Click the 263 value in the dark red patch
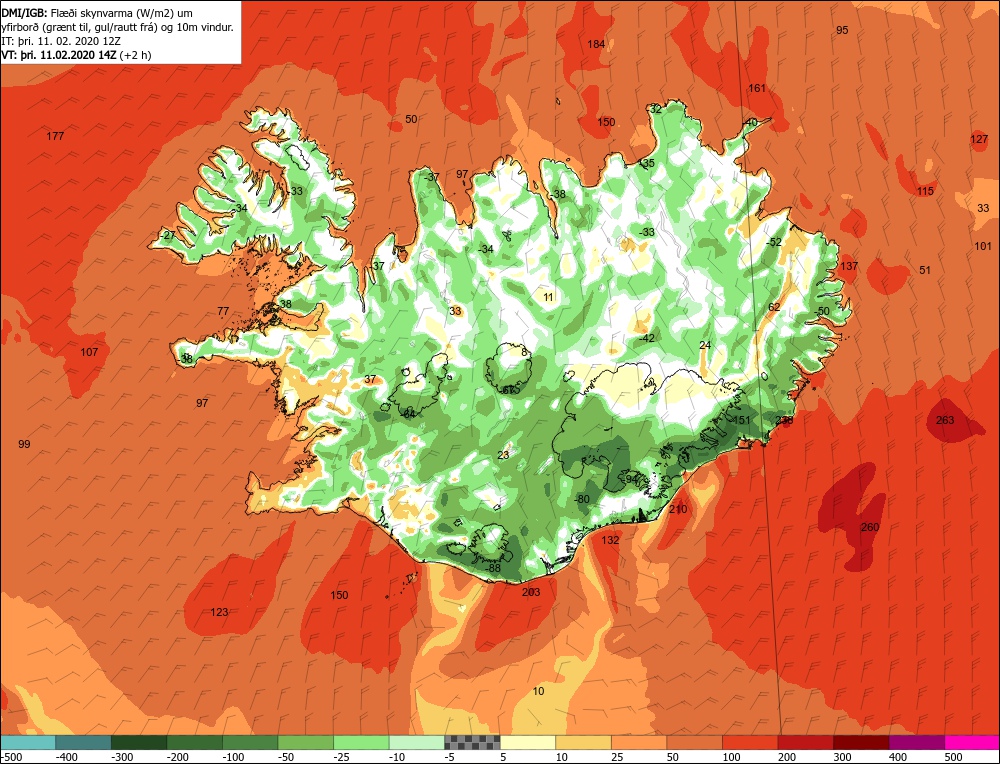 [x=945, y=420]
